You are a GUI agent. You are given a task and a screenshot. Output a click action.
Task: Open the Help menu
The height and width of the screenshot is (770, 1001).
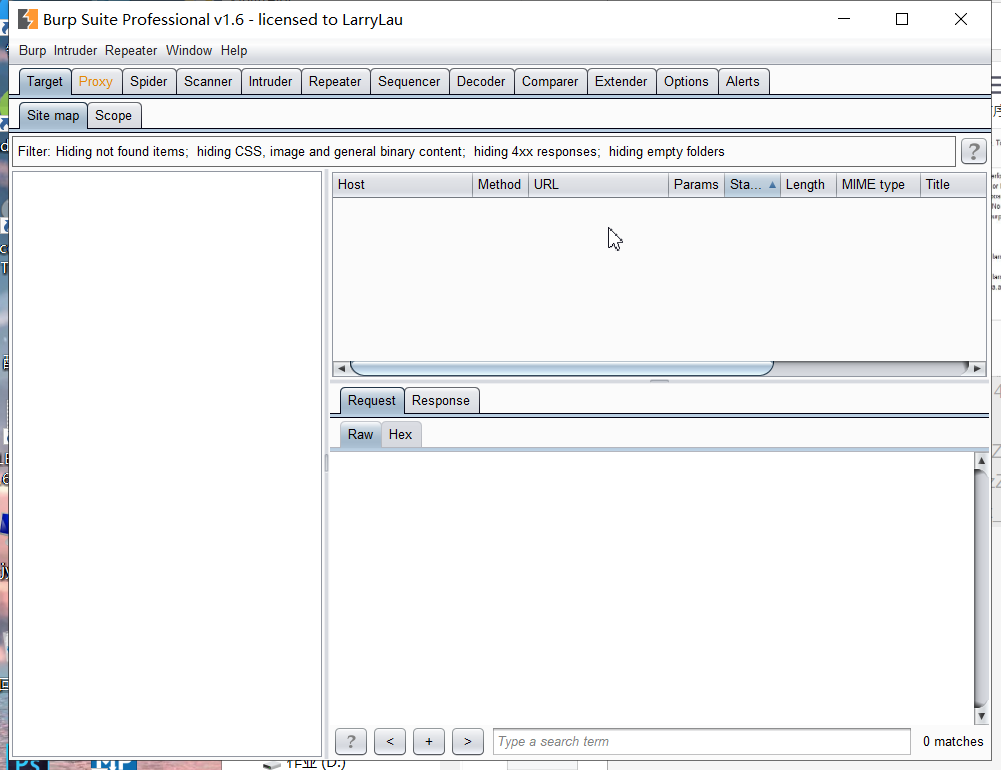tap(233, 50)
